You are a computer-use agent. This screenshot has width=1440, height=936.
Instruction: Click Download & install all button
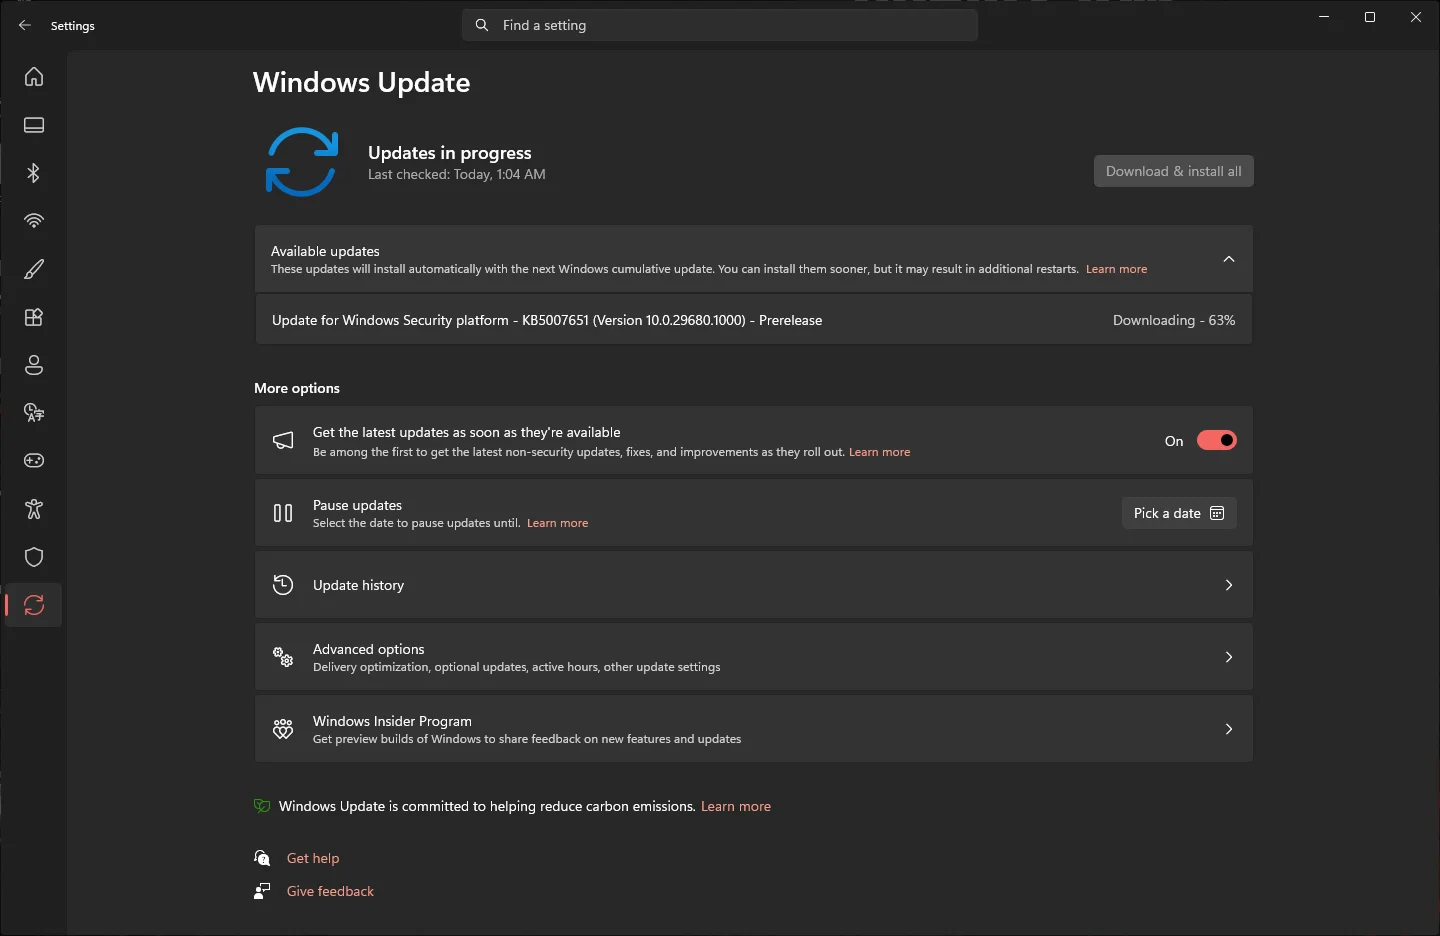coord(1174,171)
